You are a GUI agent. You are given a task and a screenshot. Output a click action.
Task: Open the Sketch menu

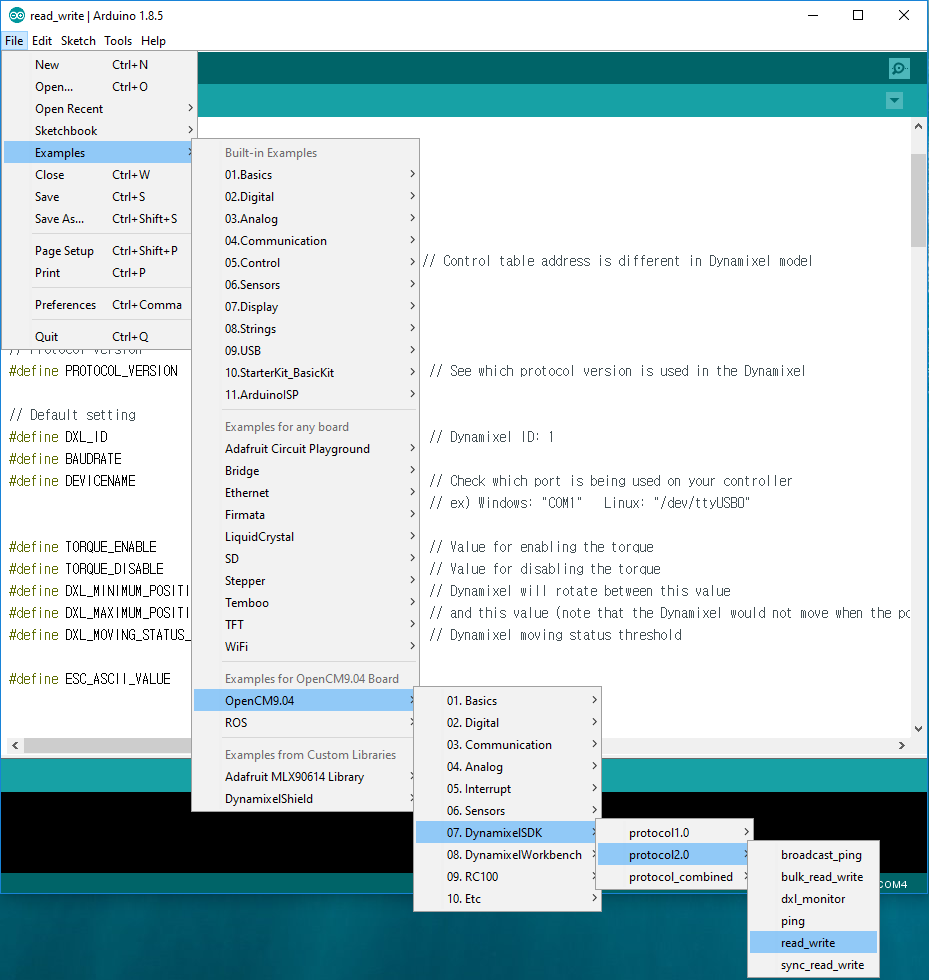click(x=78, y=41)
